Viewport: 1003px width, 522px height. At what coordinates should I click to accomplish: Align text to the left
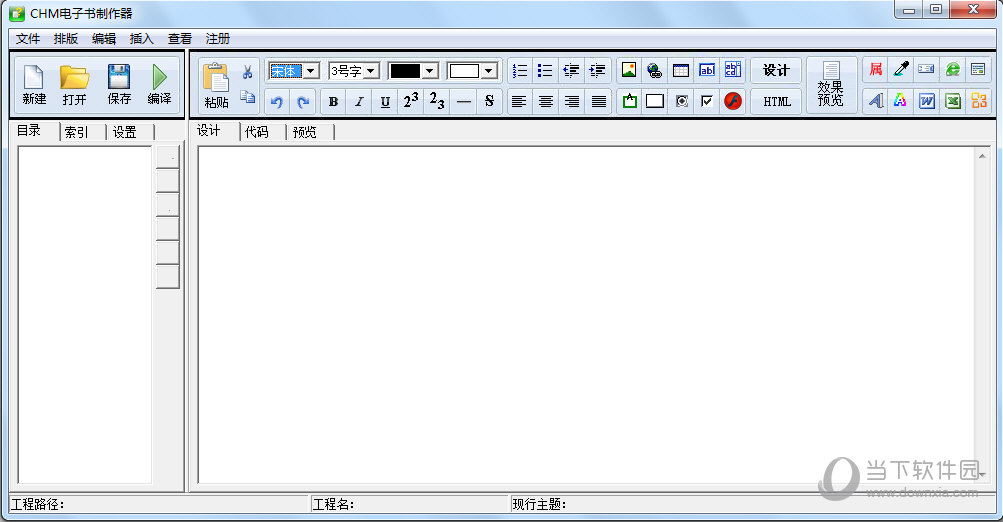(x=519, y=101)
